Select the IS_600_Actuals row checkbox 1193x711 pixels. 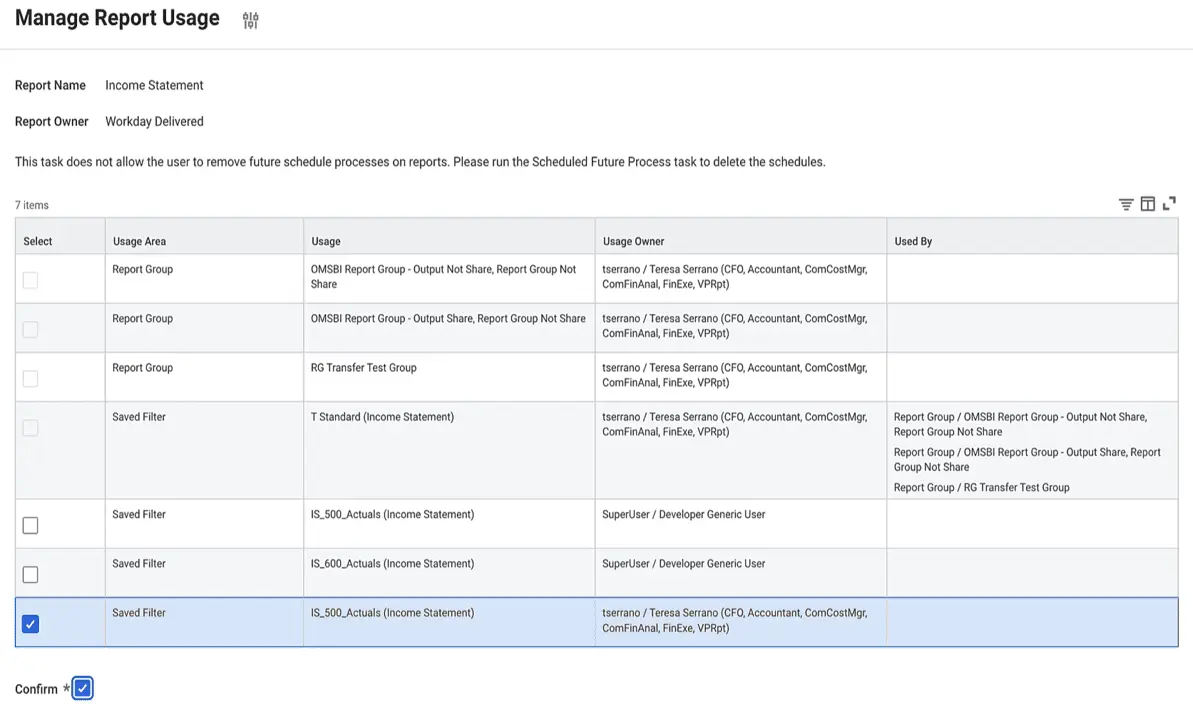[31, 575]
